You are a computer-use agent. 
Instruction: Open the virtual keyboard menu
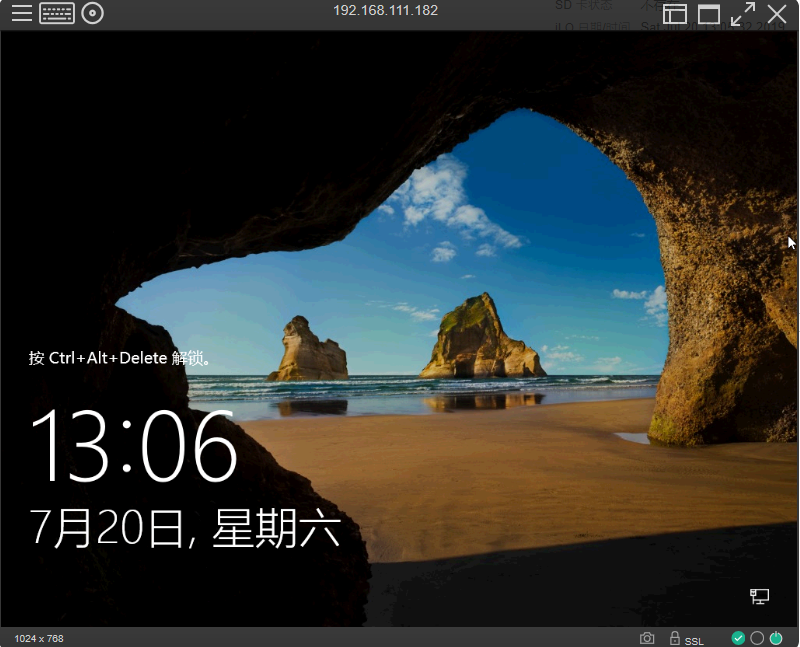pos(57,14)
